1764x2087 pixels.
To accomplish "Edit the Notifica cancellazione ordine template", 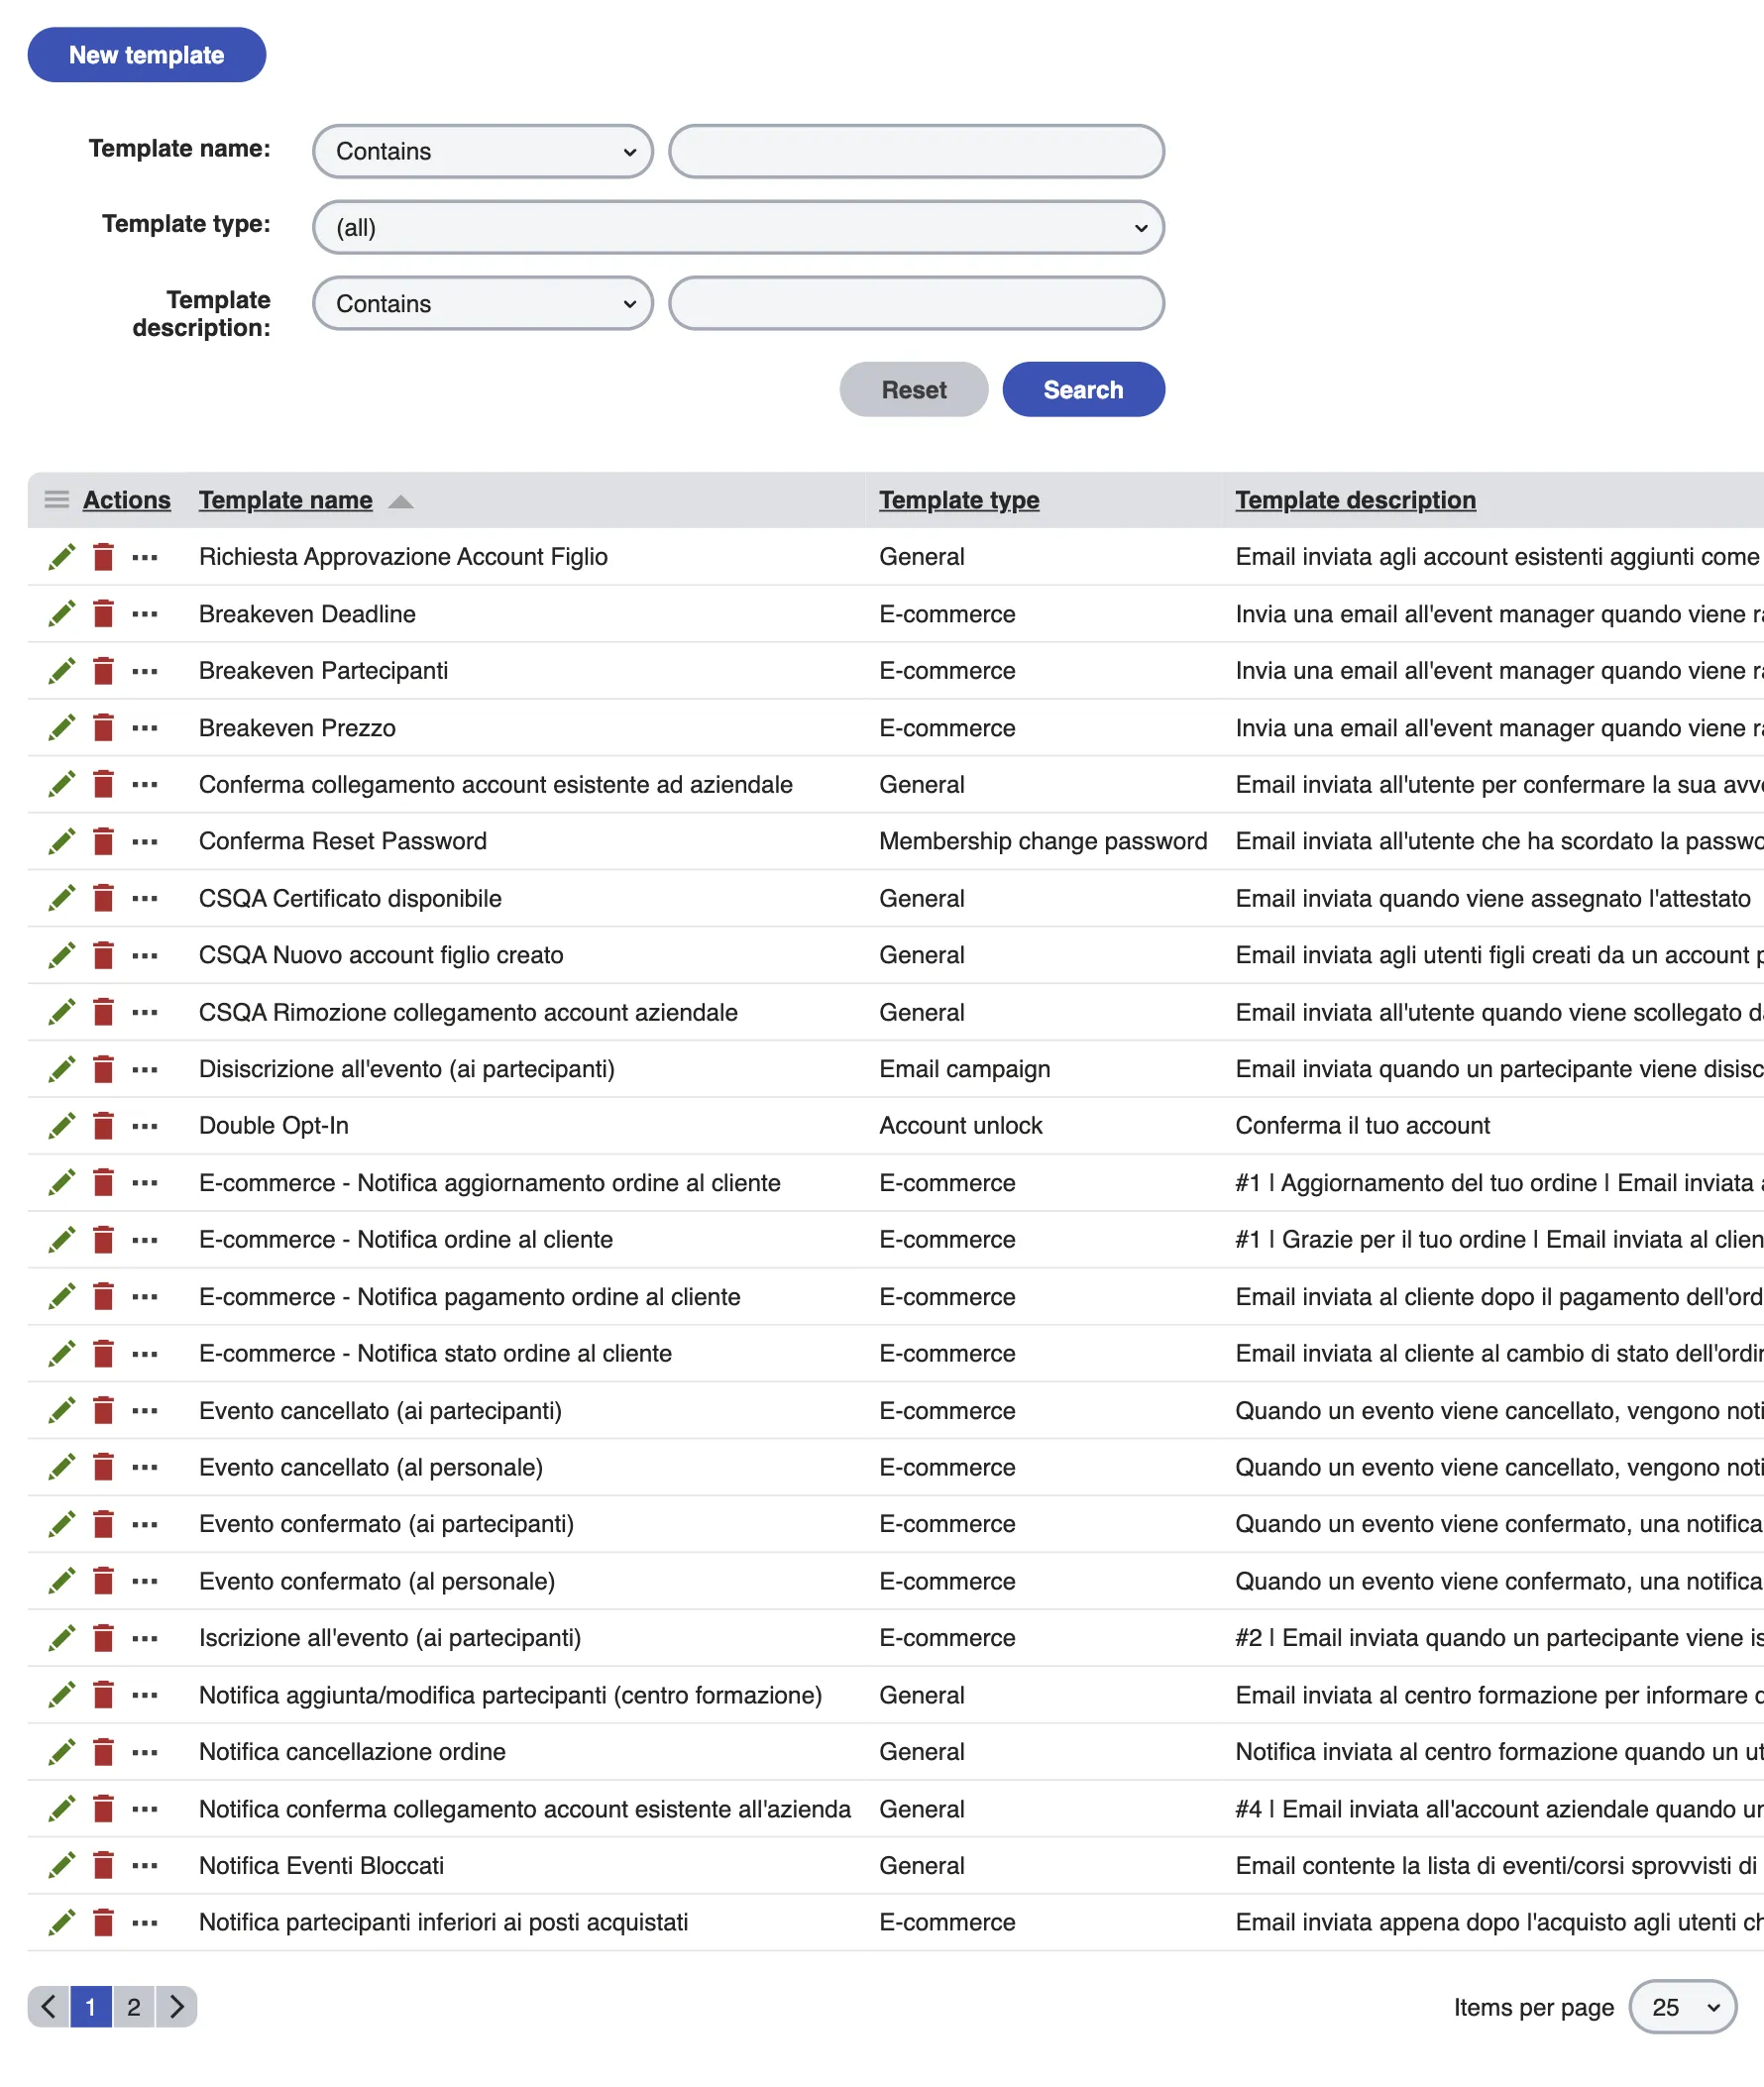I will 62,1752.
